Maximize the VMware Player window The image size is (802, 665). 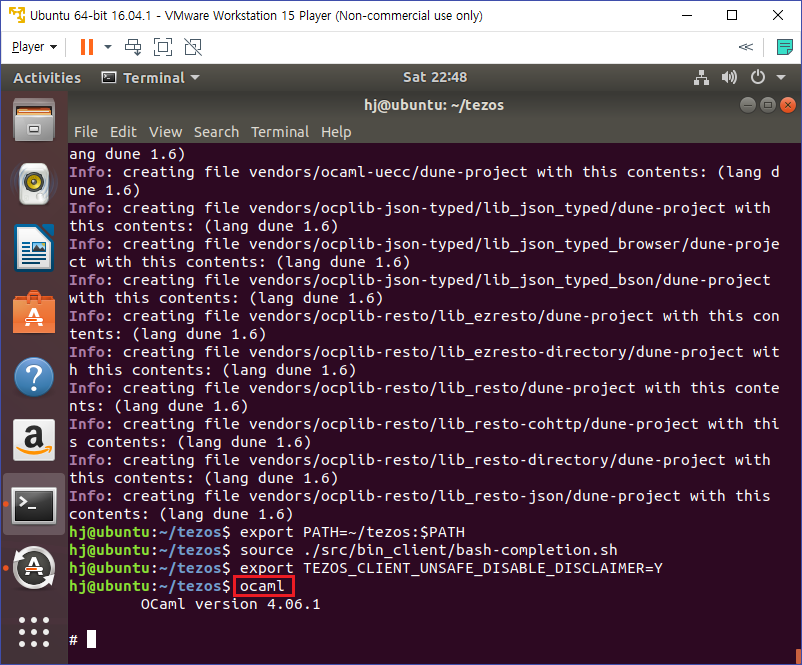[x=732, y=15]
